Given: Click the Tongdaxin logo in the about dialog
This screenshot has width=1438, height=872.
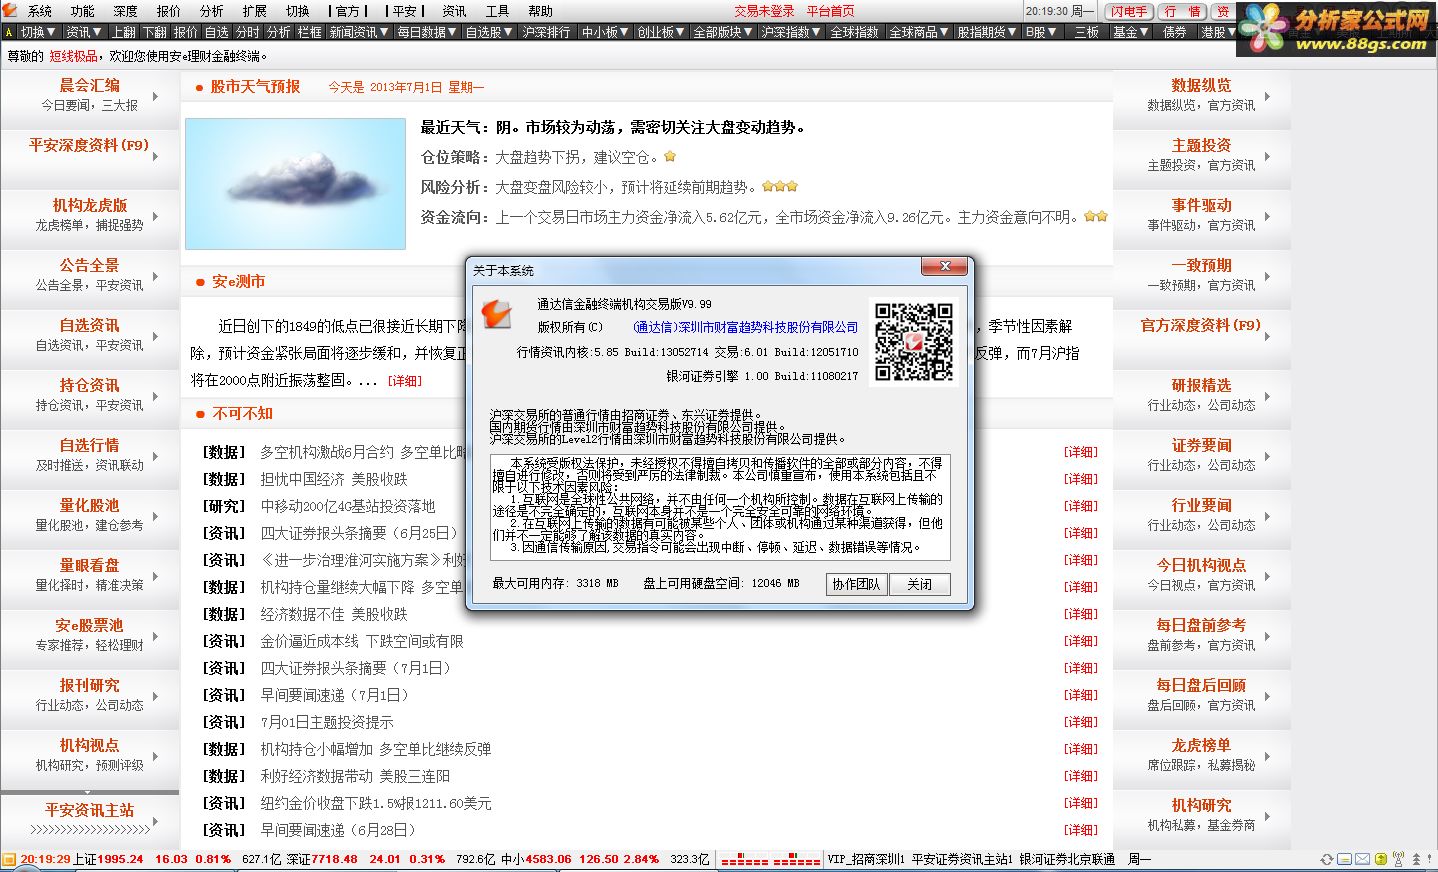Looking at the screenshot, I should tap(496, 314).
